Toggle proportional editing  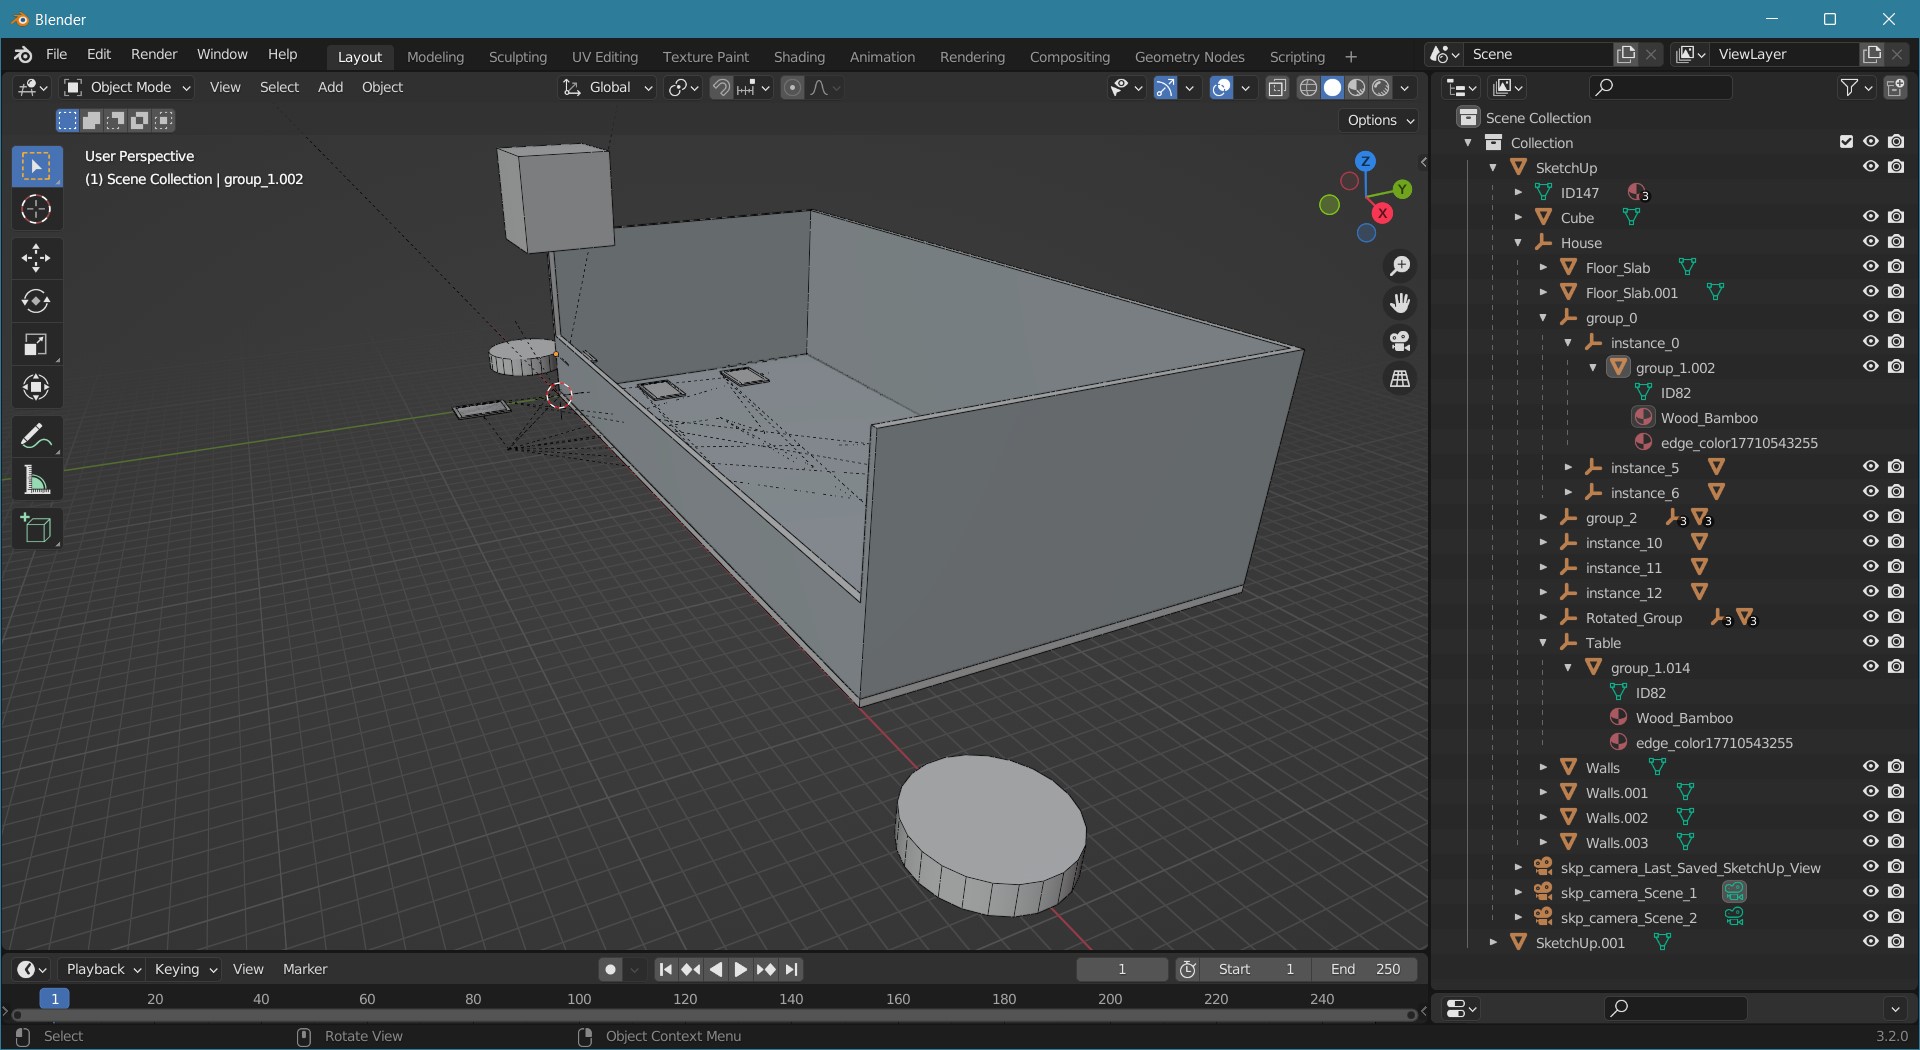pos(792,88)
